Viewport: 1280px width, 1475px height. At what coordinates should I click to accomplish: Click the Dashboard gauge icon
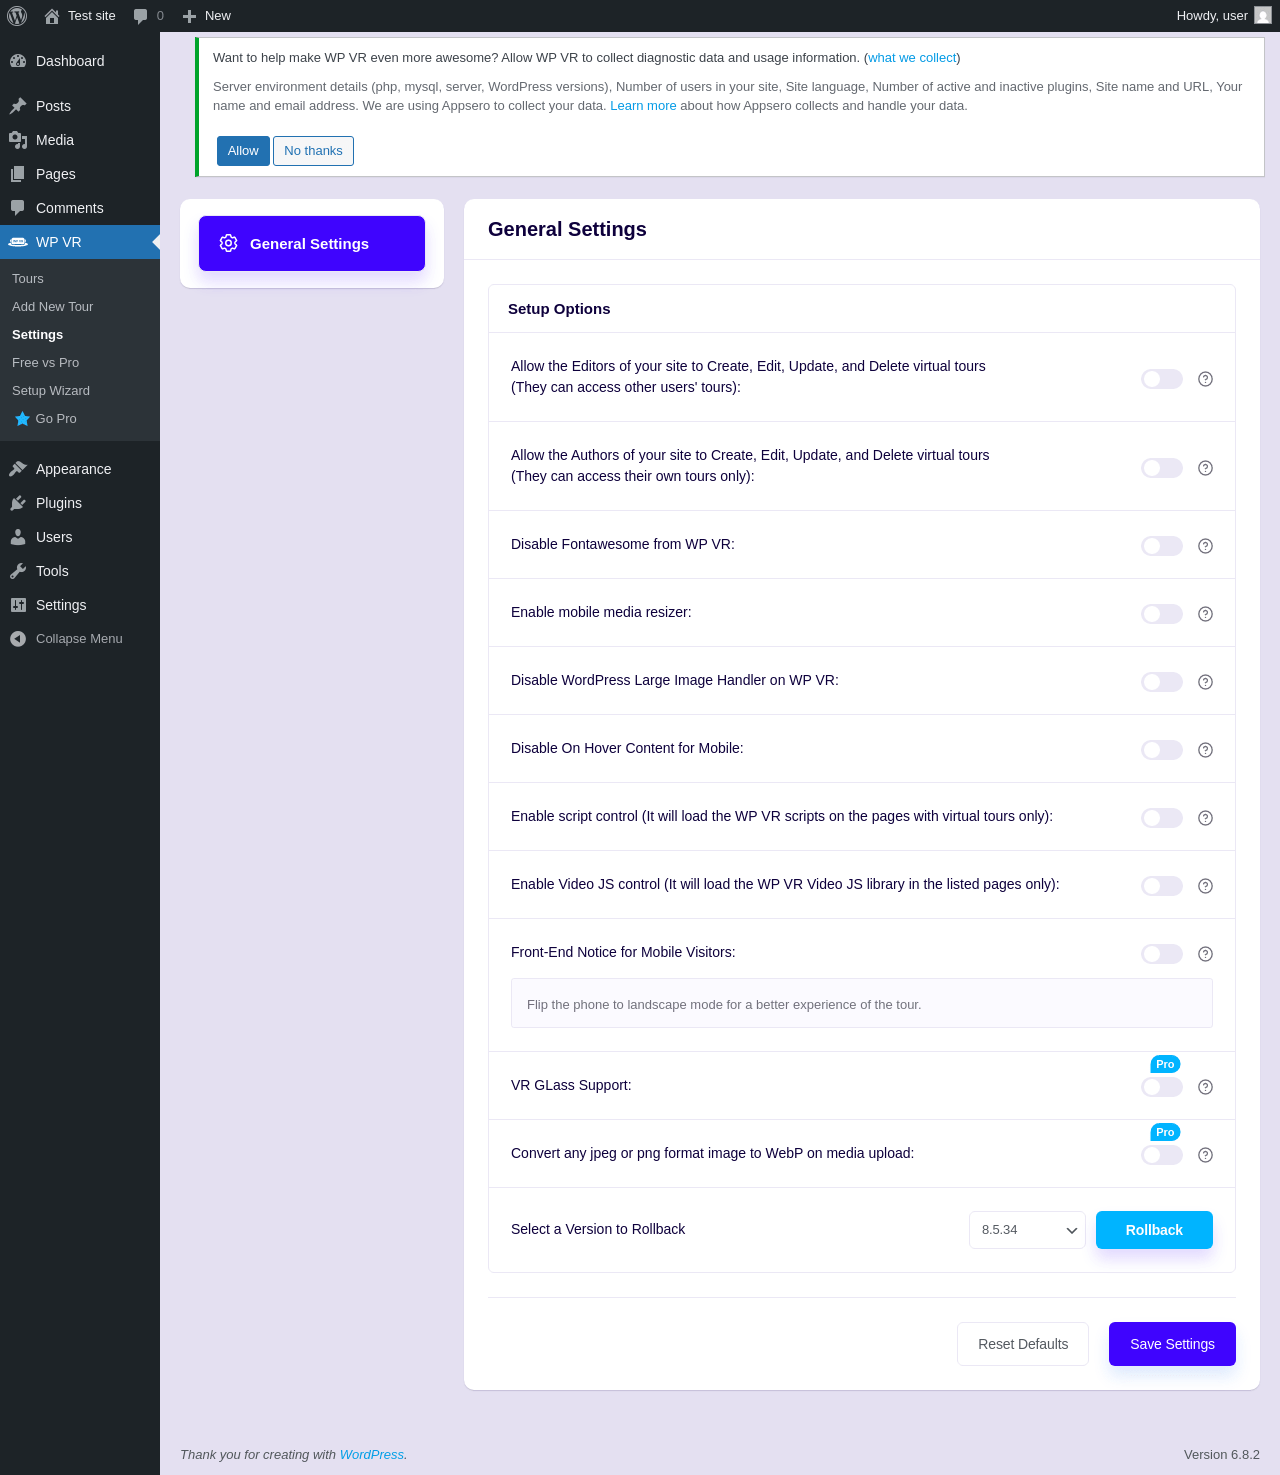point(18,61)
